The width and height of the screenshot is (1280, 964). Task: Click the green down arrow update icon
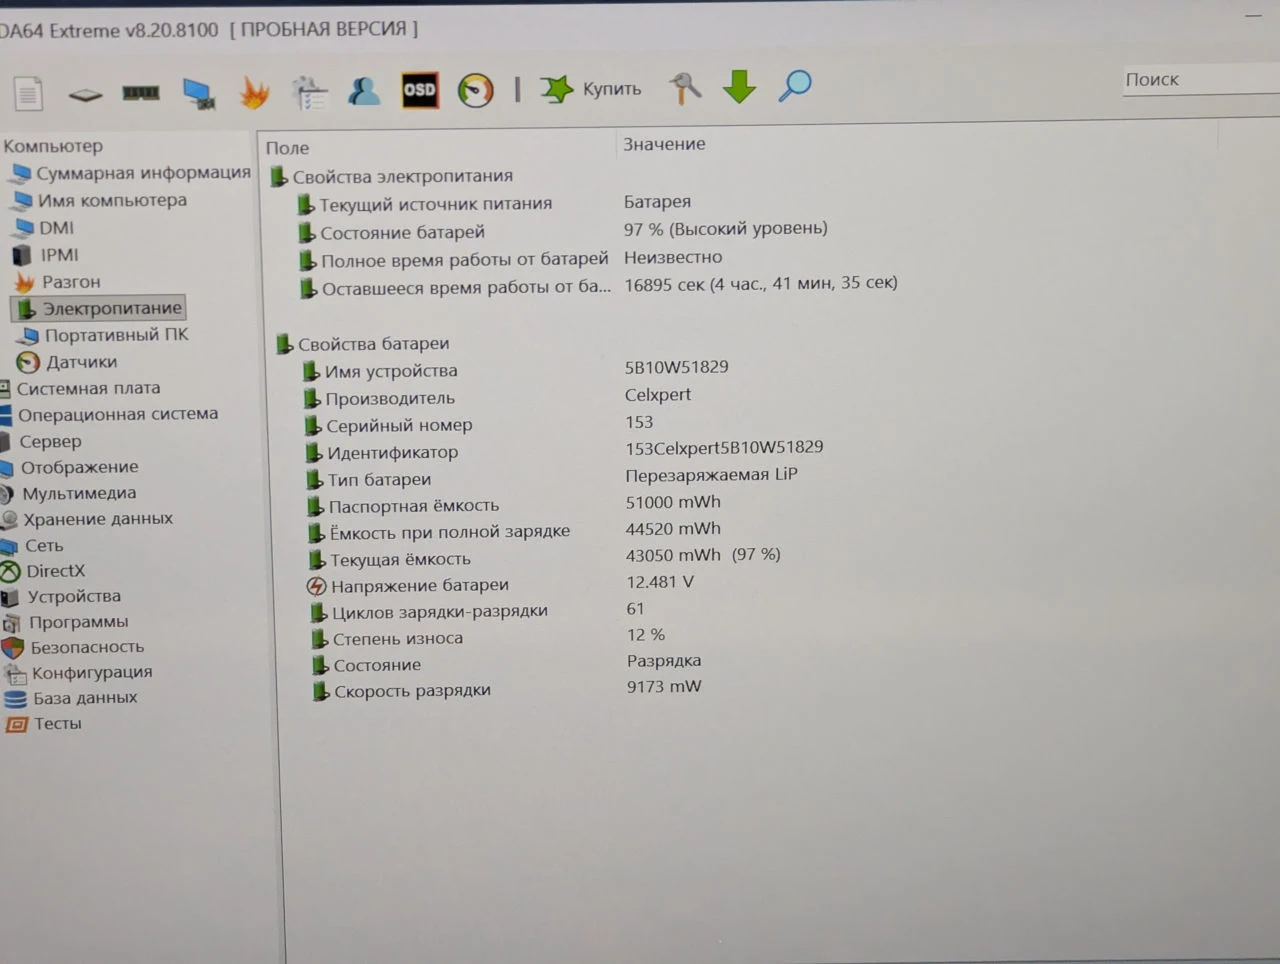tap(739, 86)
